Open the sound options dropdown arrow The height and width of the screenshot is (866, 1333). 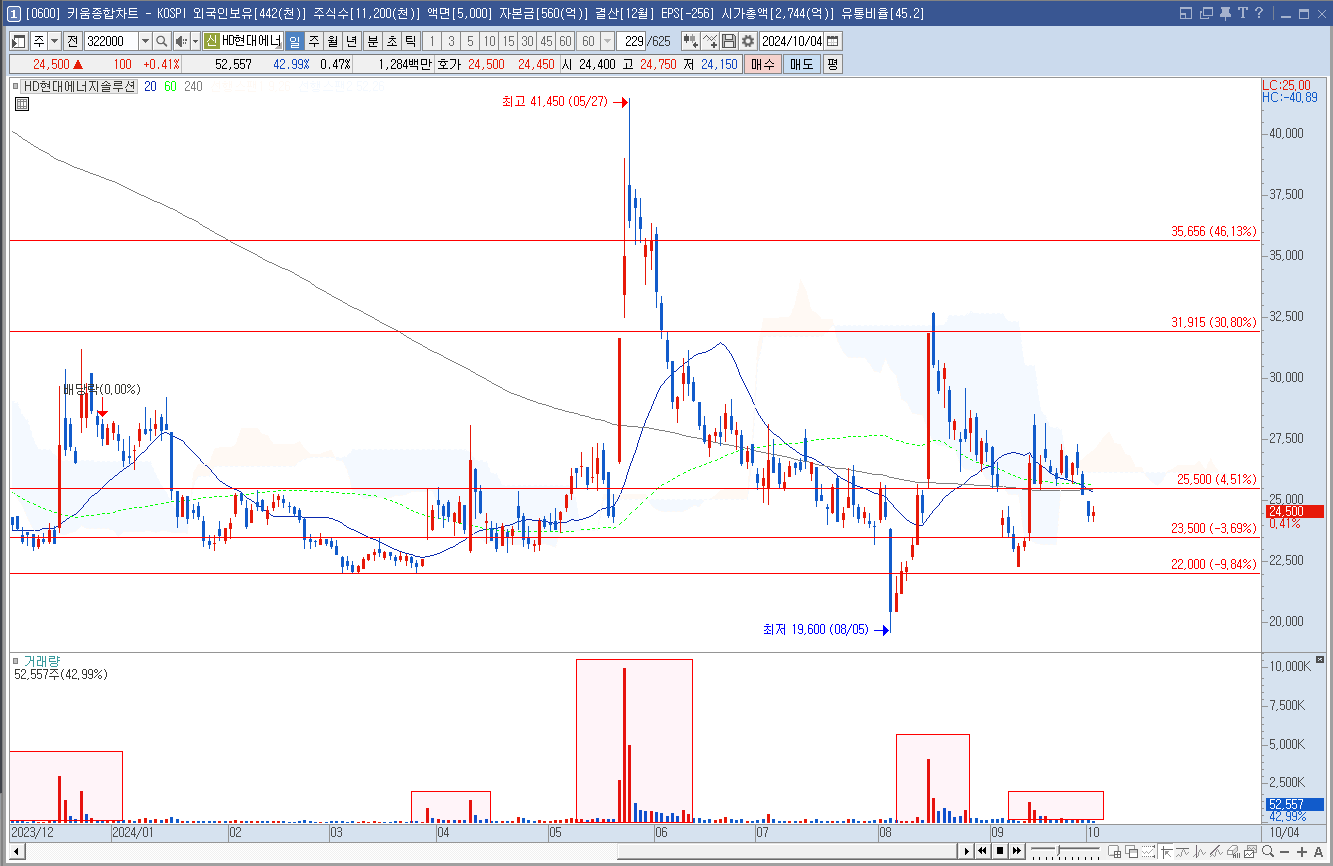[195, 41]
